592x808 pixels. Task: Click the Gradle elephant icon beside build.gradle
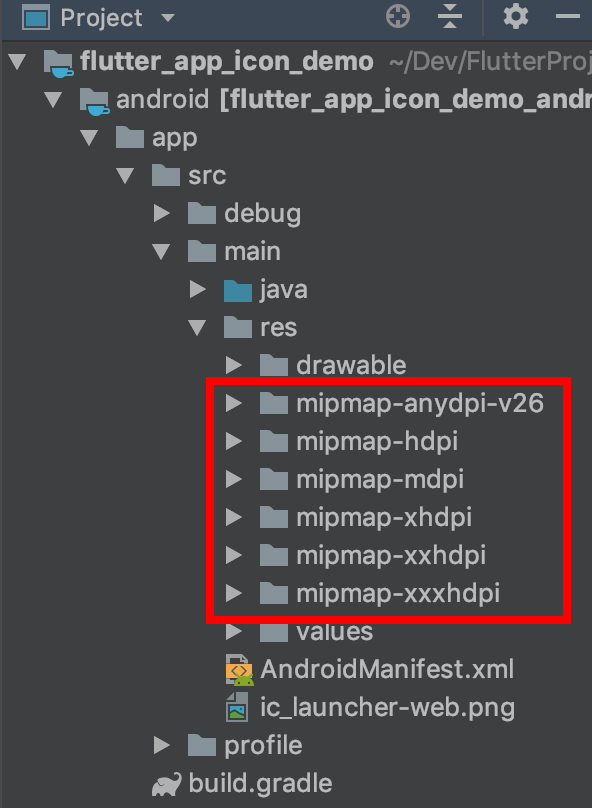point(166,784)
